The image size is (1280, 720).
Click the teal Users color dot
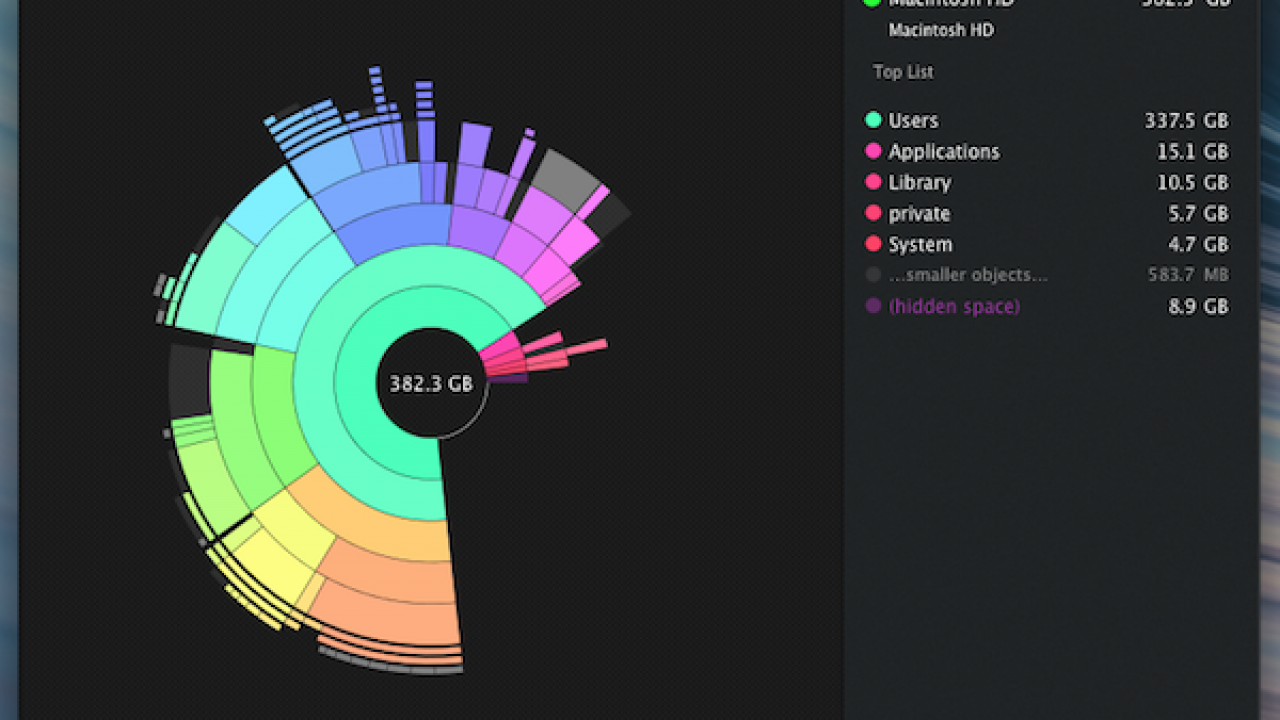pyautogui.click(x=873, y=120)
